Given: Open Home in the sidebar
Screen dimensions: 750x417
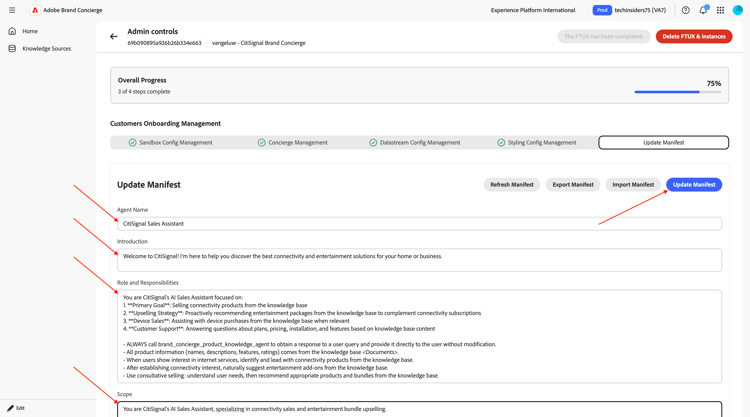Looking at the screenshot, I should [30, 31].
